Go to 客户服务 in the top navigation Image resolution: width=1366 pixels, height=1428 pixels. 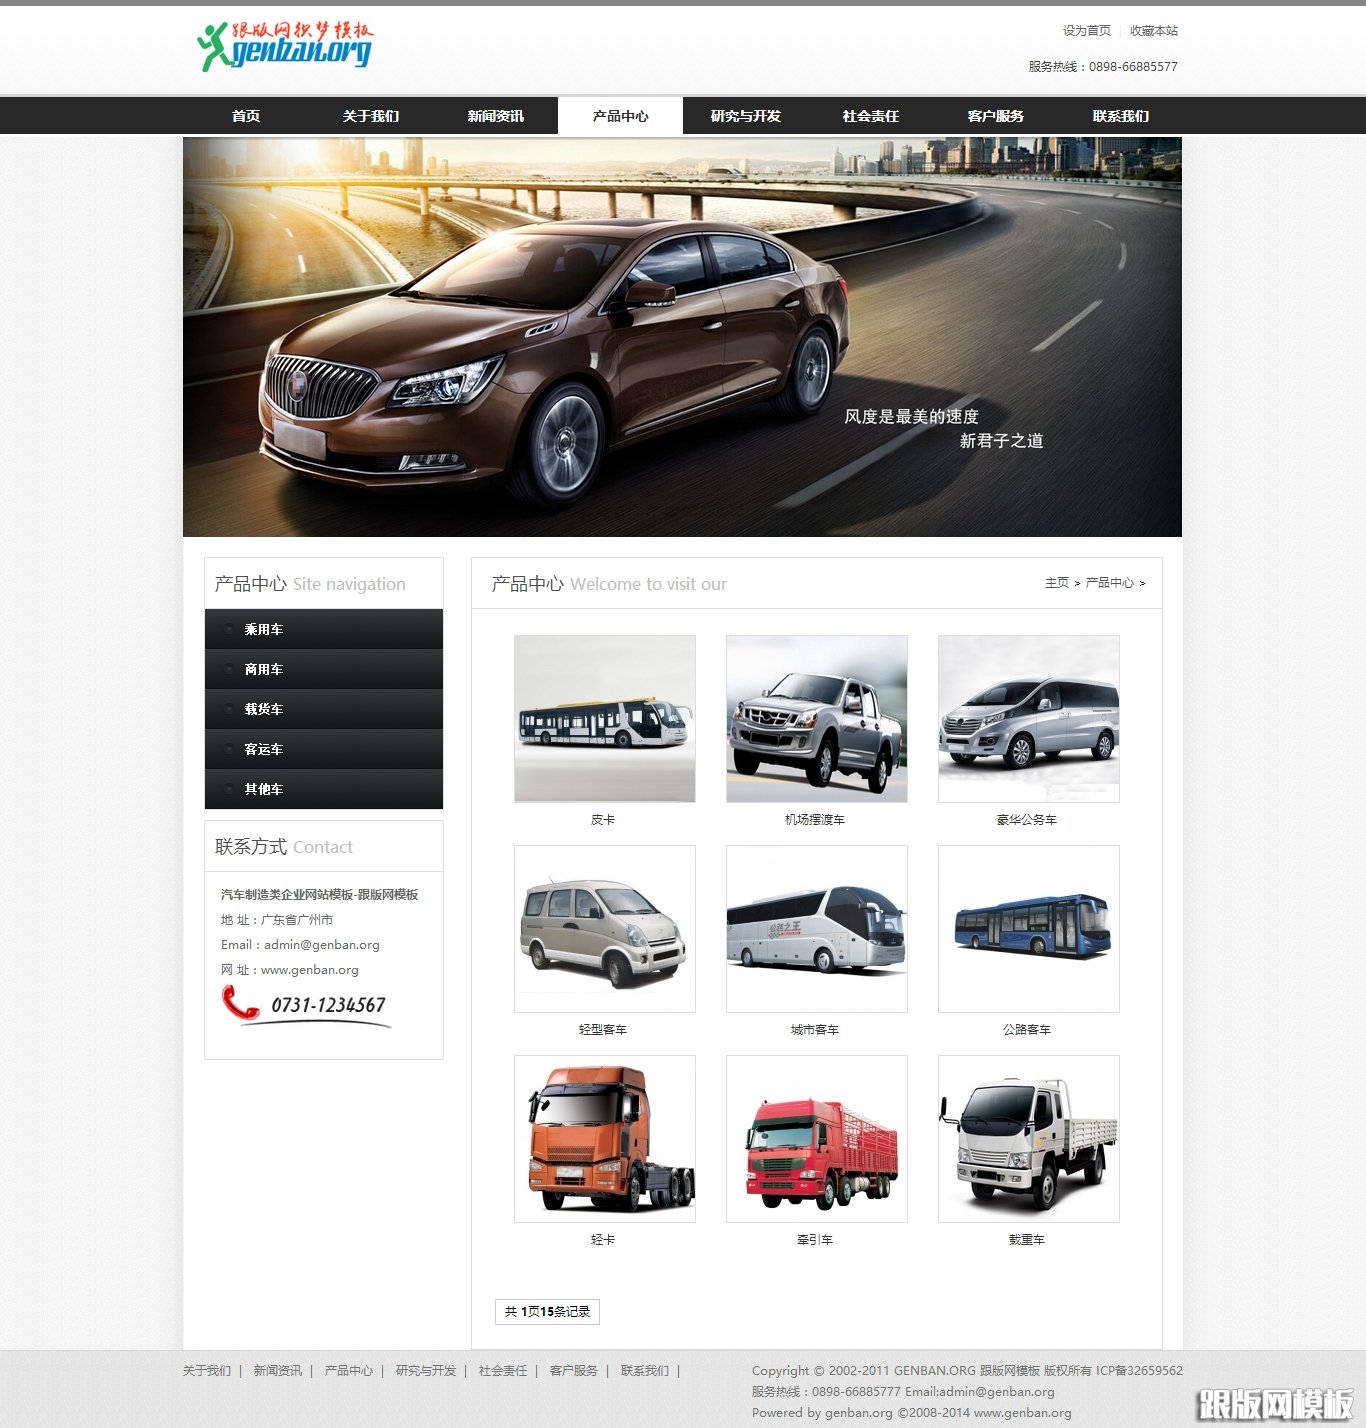tap(996, 116)
